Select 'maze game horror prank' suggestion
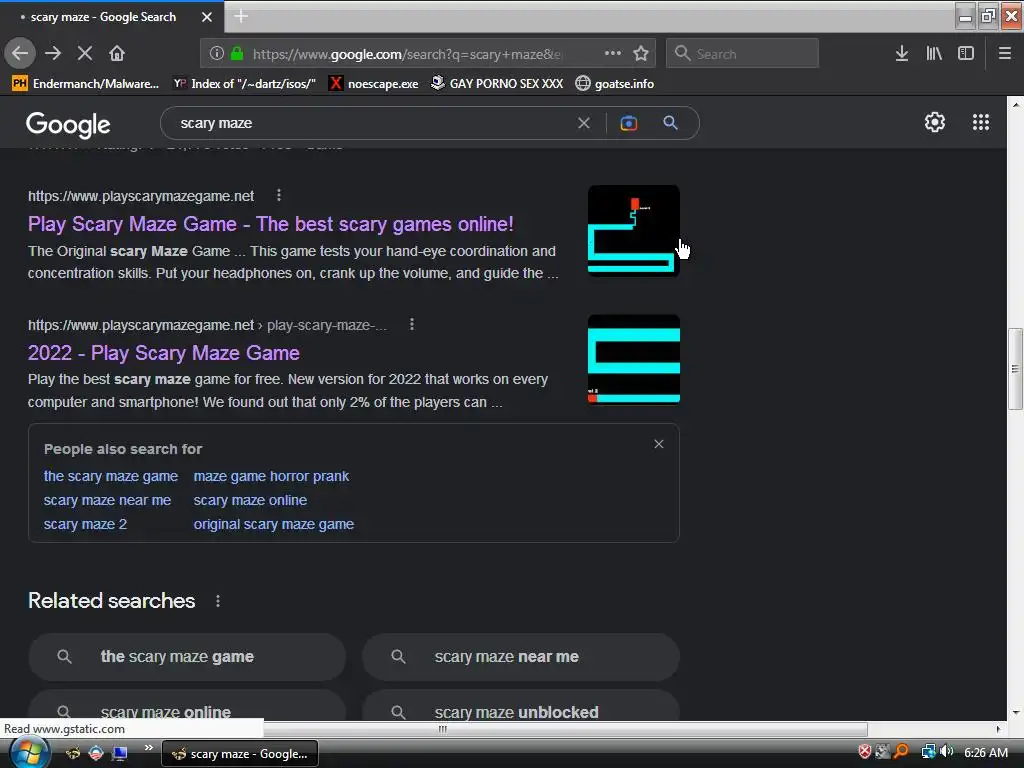The width and height of the screenshot is (1024, 768). 271,476
